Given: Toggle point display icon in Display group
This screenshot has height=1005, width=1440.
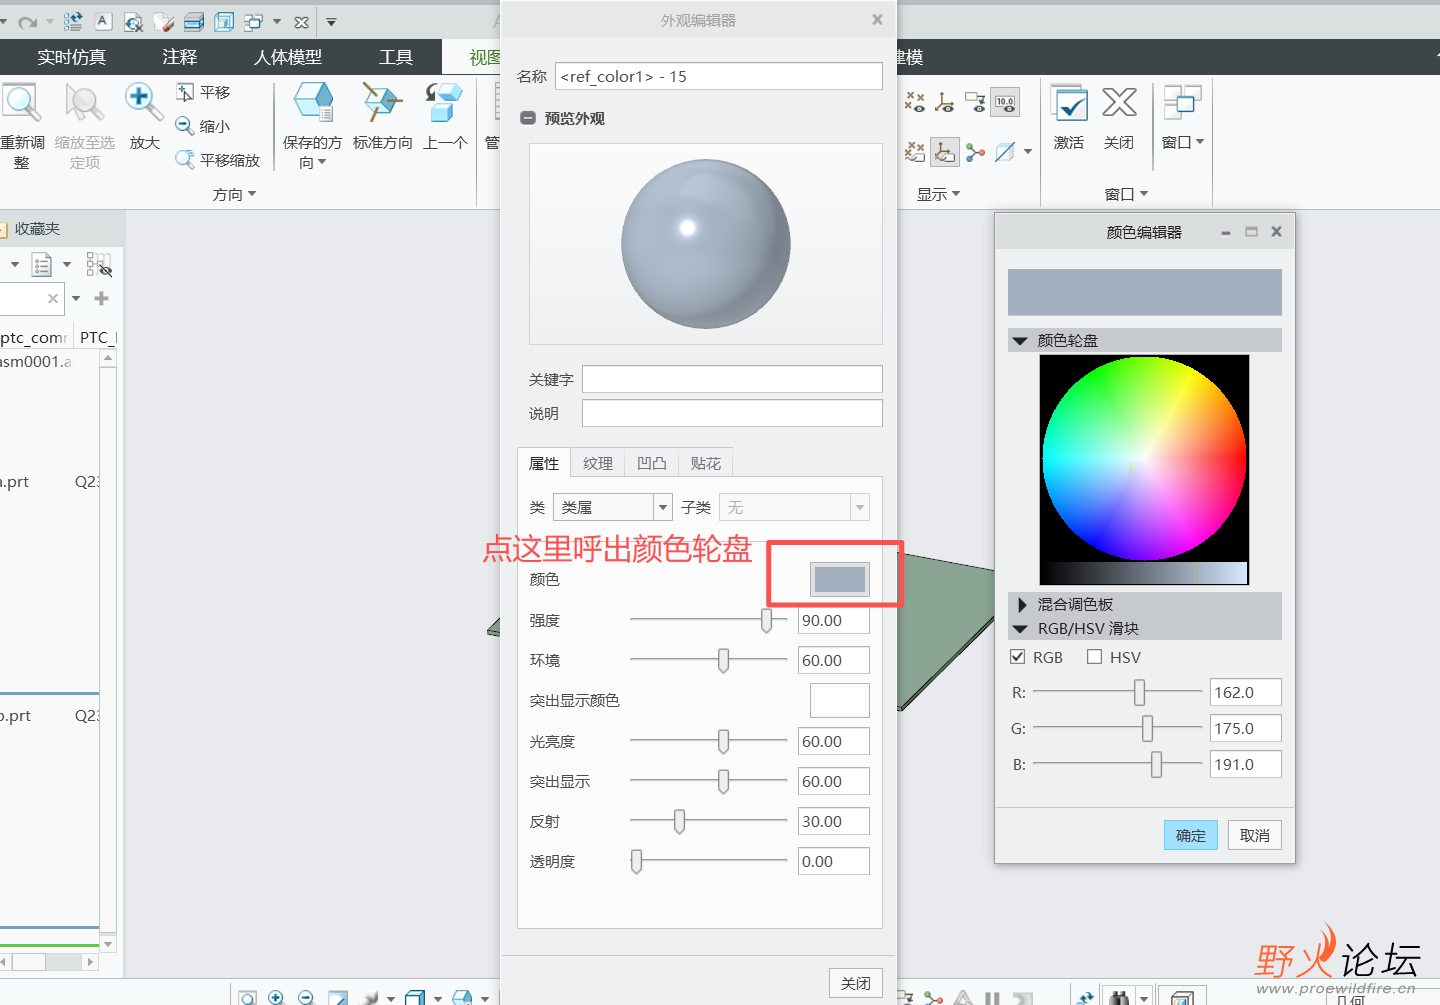Looking at the screenshot, I should (915, 101).
